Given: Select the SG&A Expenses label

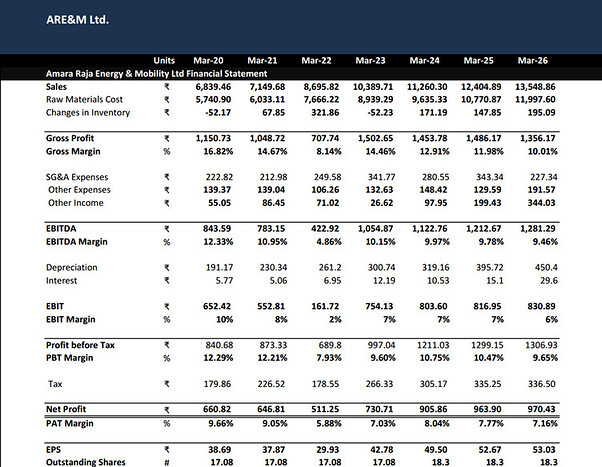Looking at the screenshot, I should tap(77, 177).
